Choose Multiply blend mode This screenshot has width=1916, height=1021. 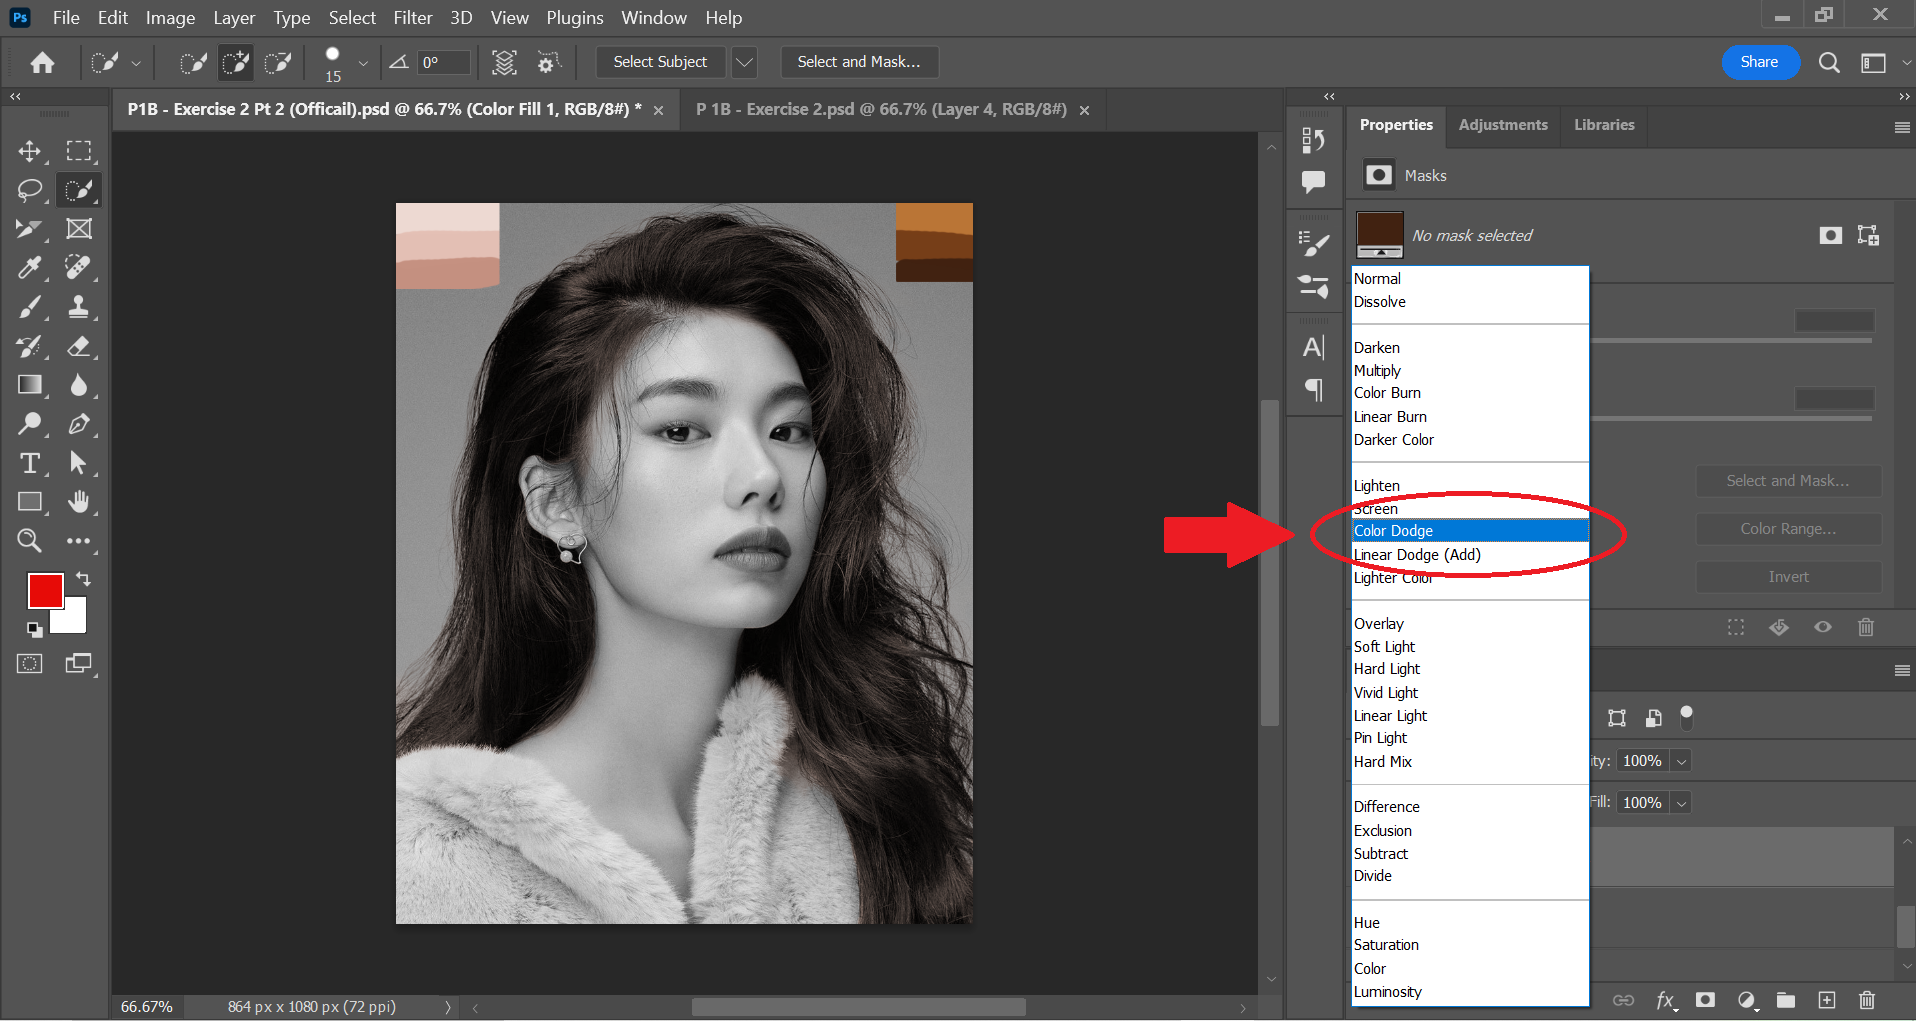pos(1470,371)
